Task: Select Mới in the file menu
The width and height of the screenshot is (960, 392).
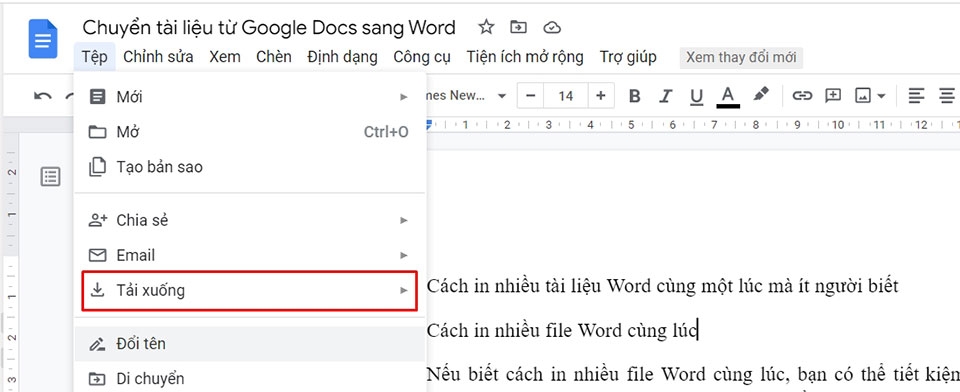Action: click(x=249, y=97)
